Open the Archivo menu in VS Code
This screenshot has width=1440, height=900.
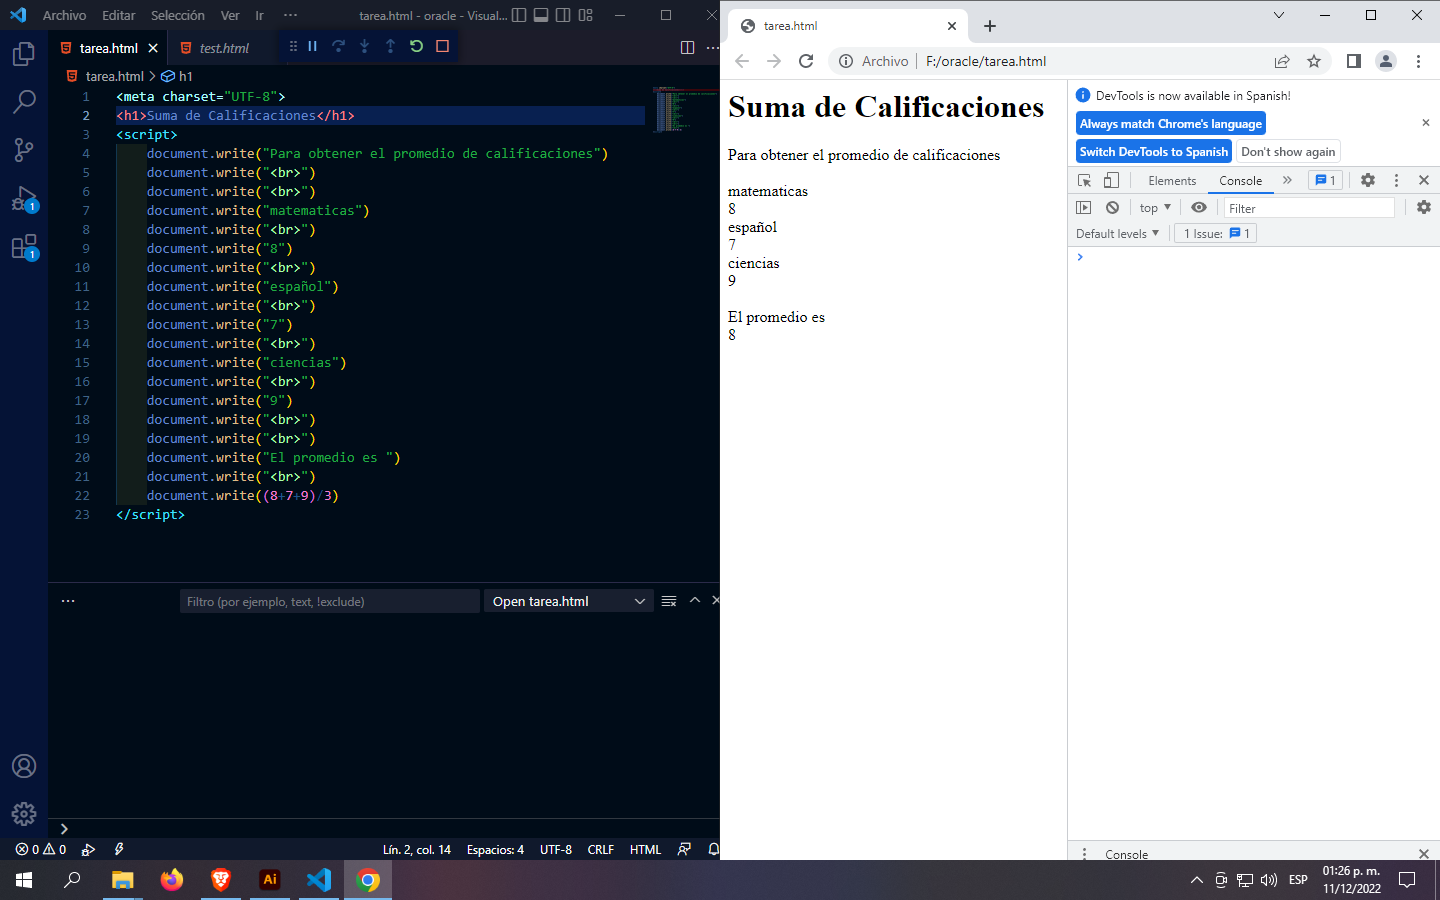64,15
